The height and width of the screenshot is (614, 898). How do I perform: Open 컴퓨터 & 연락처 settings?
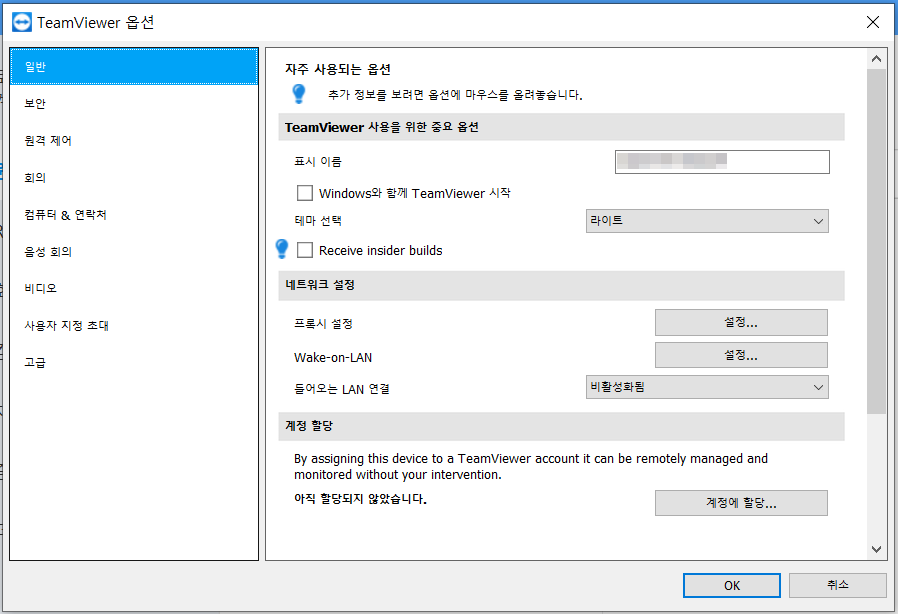[134, 215]
